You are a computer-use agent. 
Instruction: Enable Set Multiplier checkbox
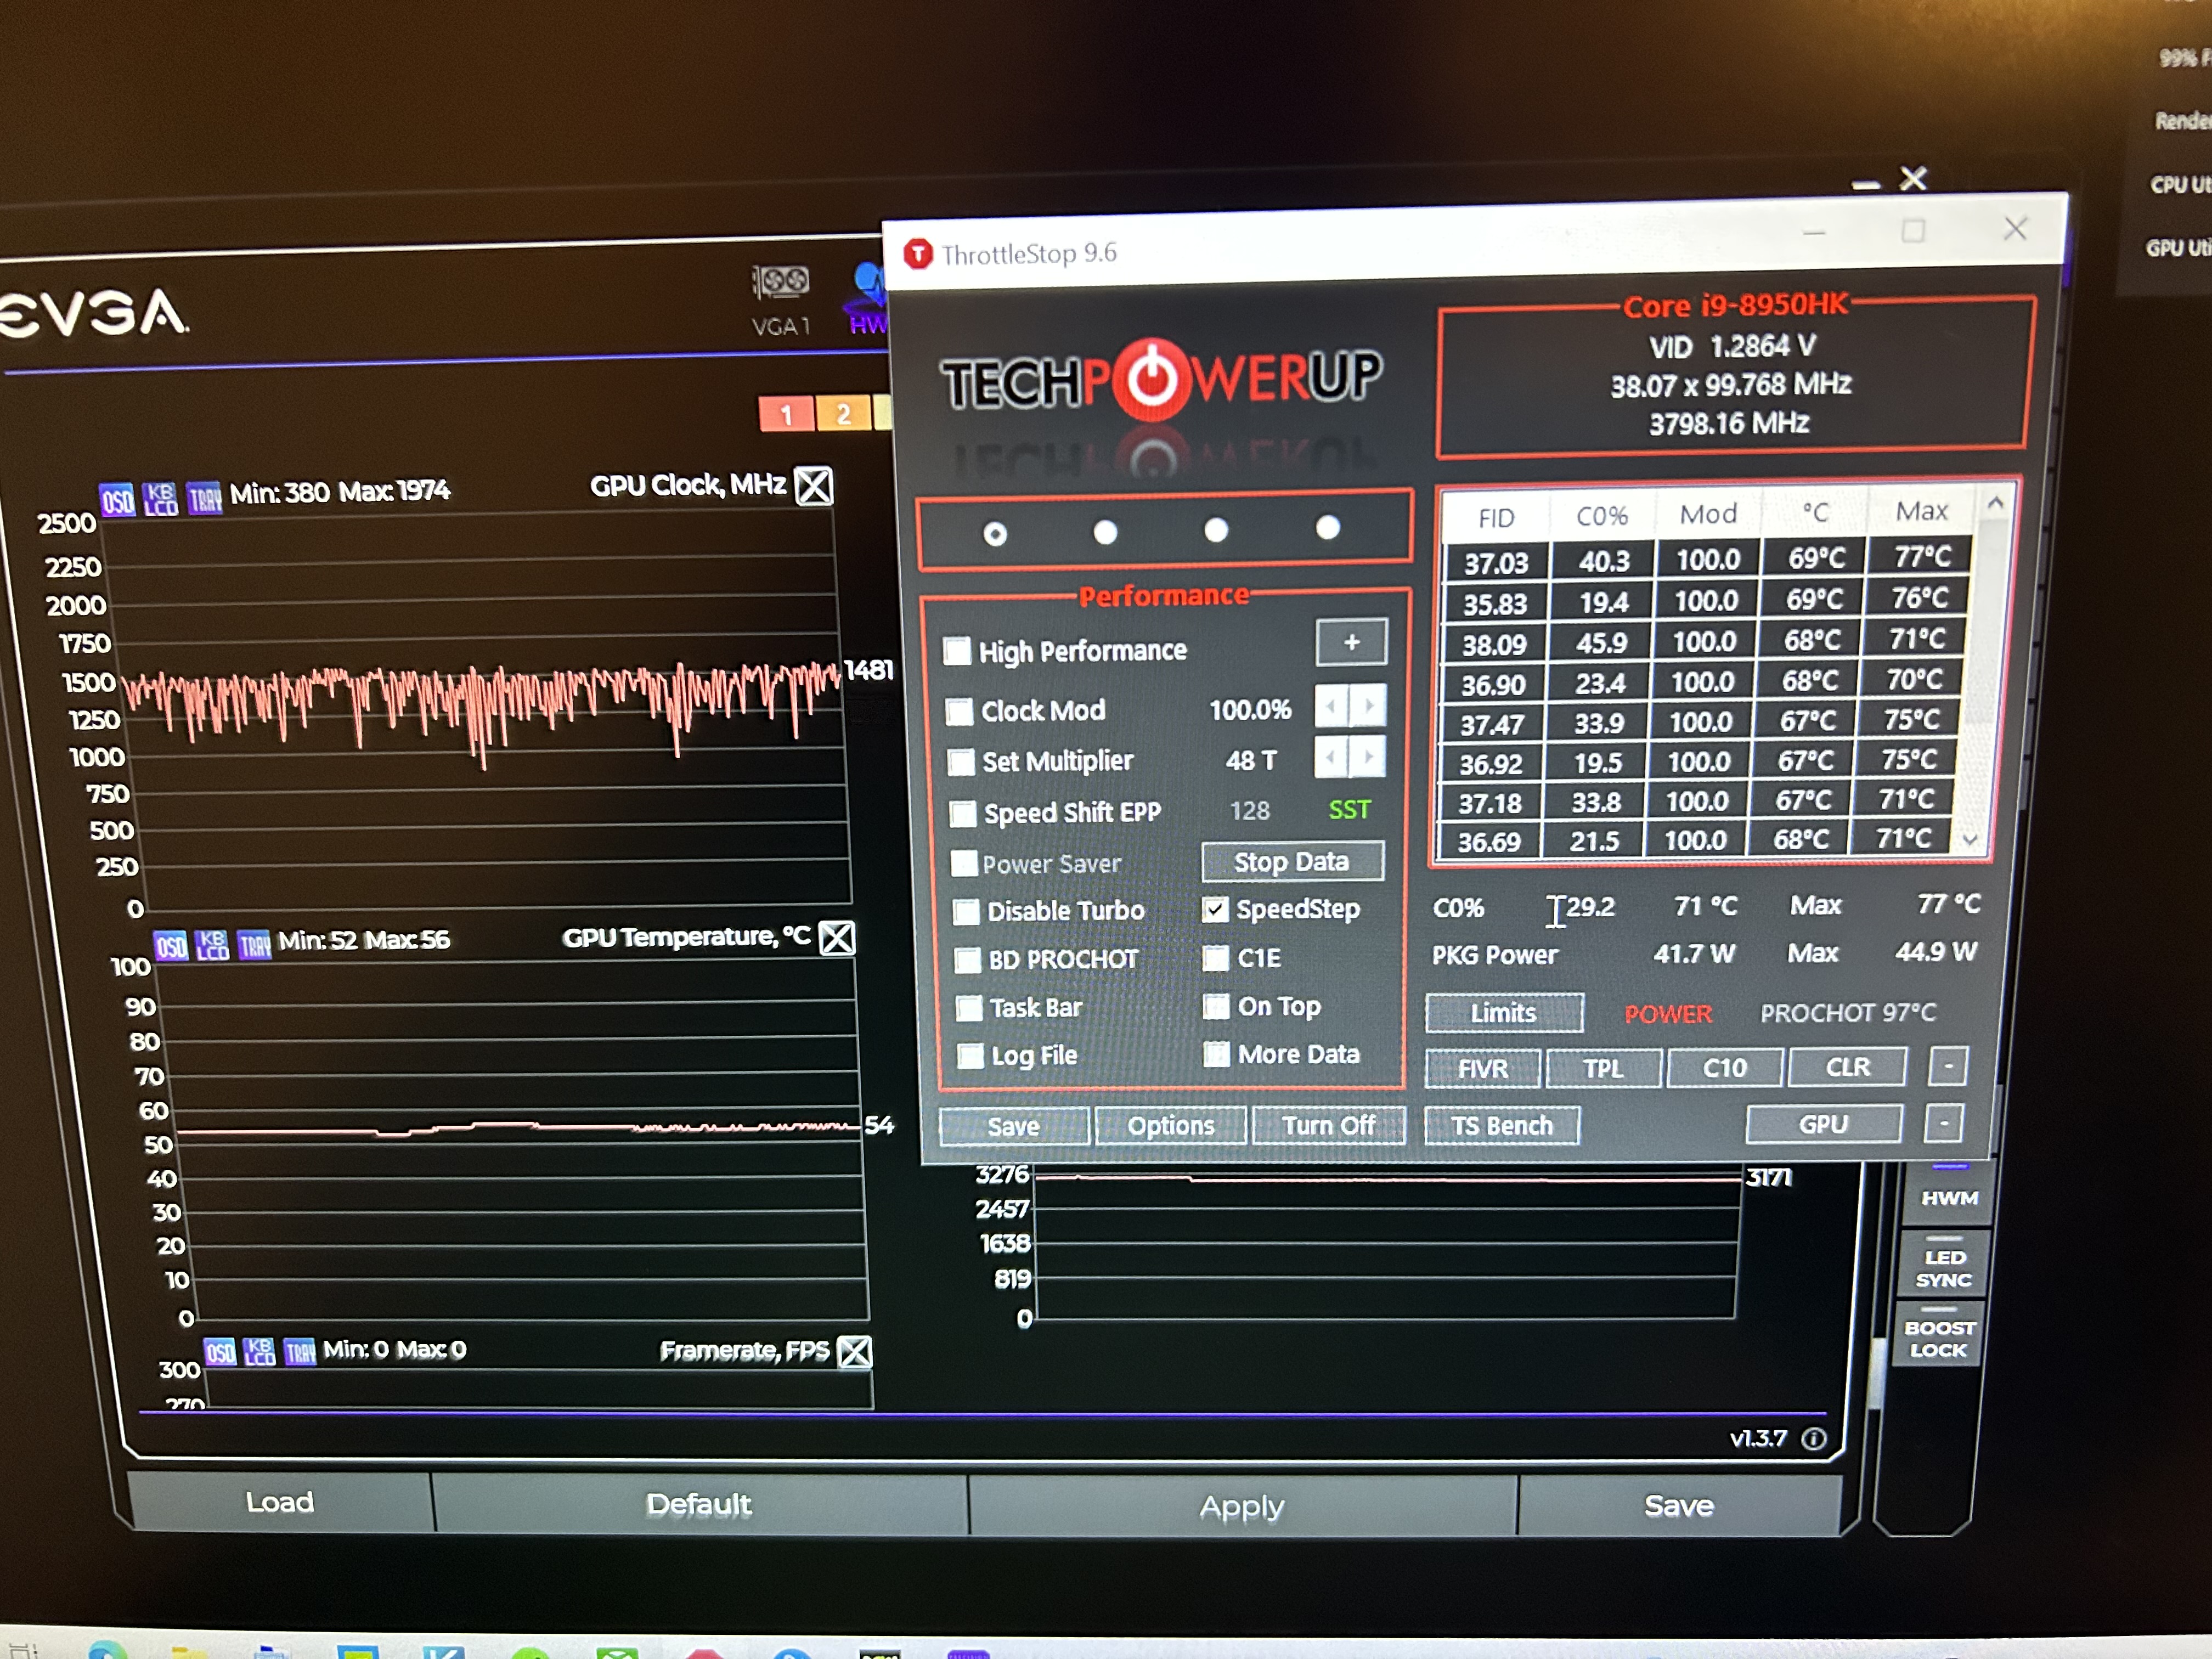961,762
